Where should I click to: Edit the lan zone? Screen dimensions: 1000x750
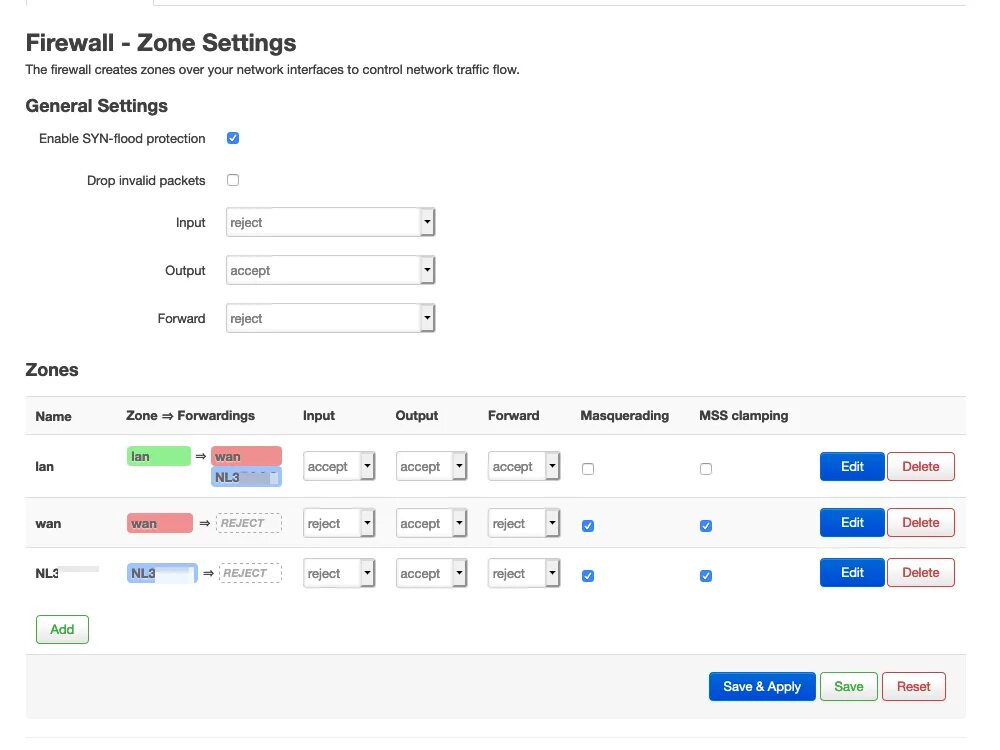point(852,466)
